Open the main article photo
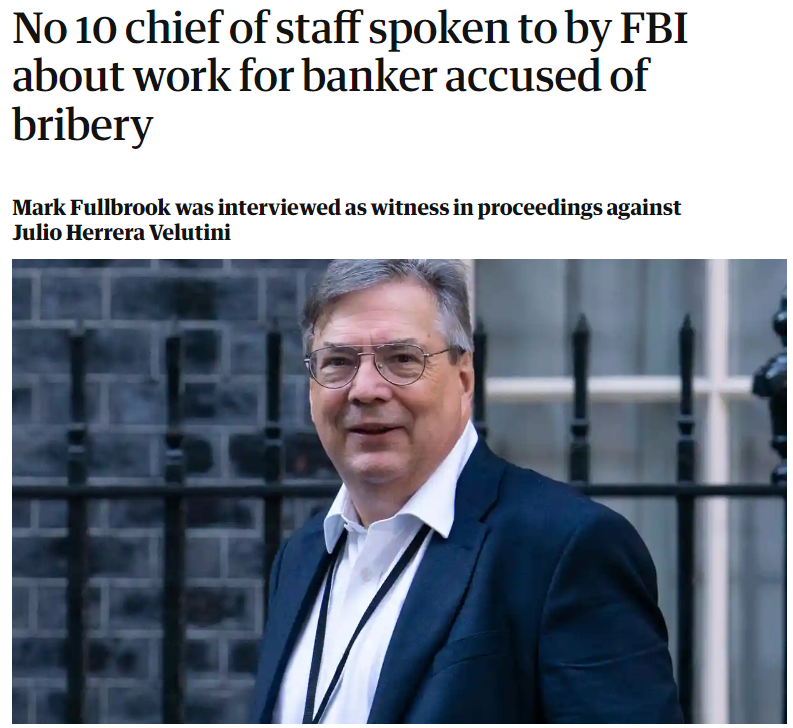The width and height of the screenshot is (793, 728). tap(400, 491)
